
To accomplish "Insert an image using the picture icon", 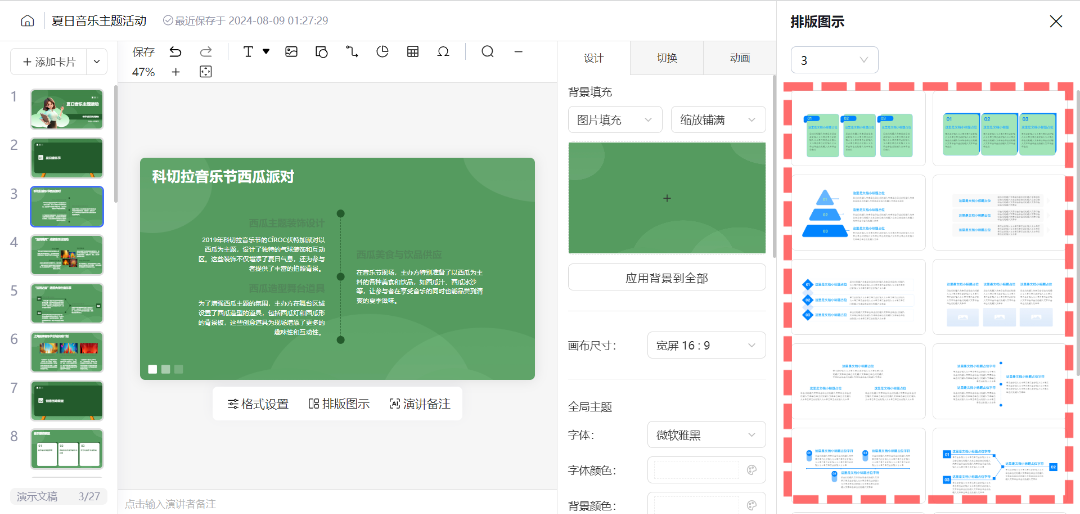I will click(291, 52).
